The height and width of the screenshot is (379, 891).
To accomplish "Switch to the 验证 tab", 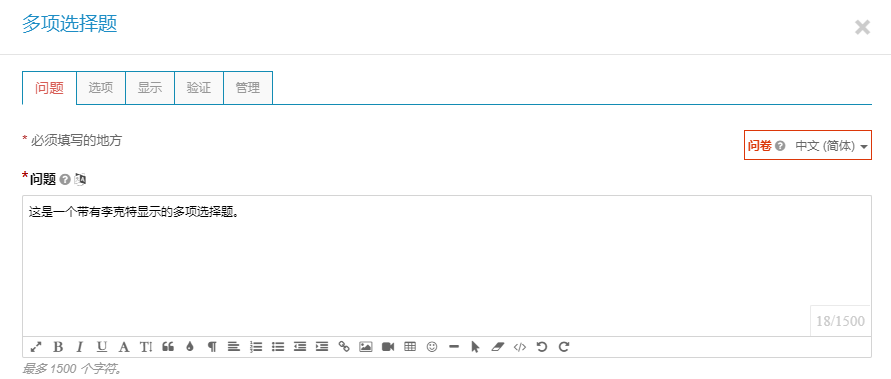I will 199,88.
